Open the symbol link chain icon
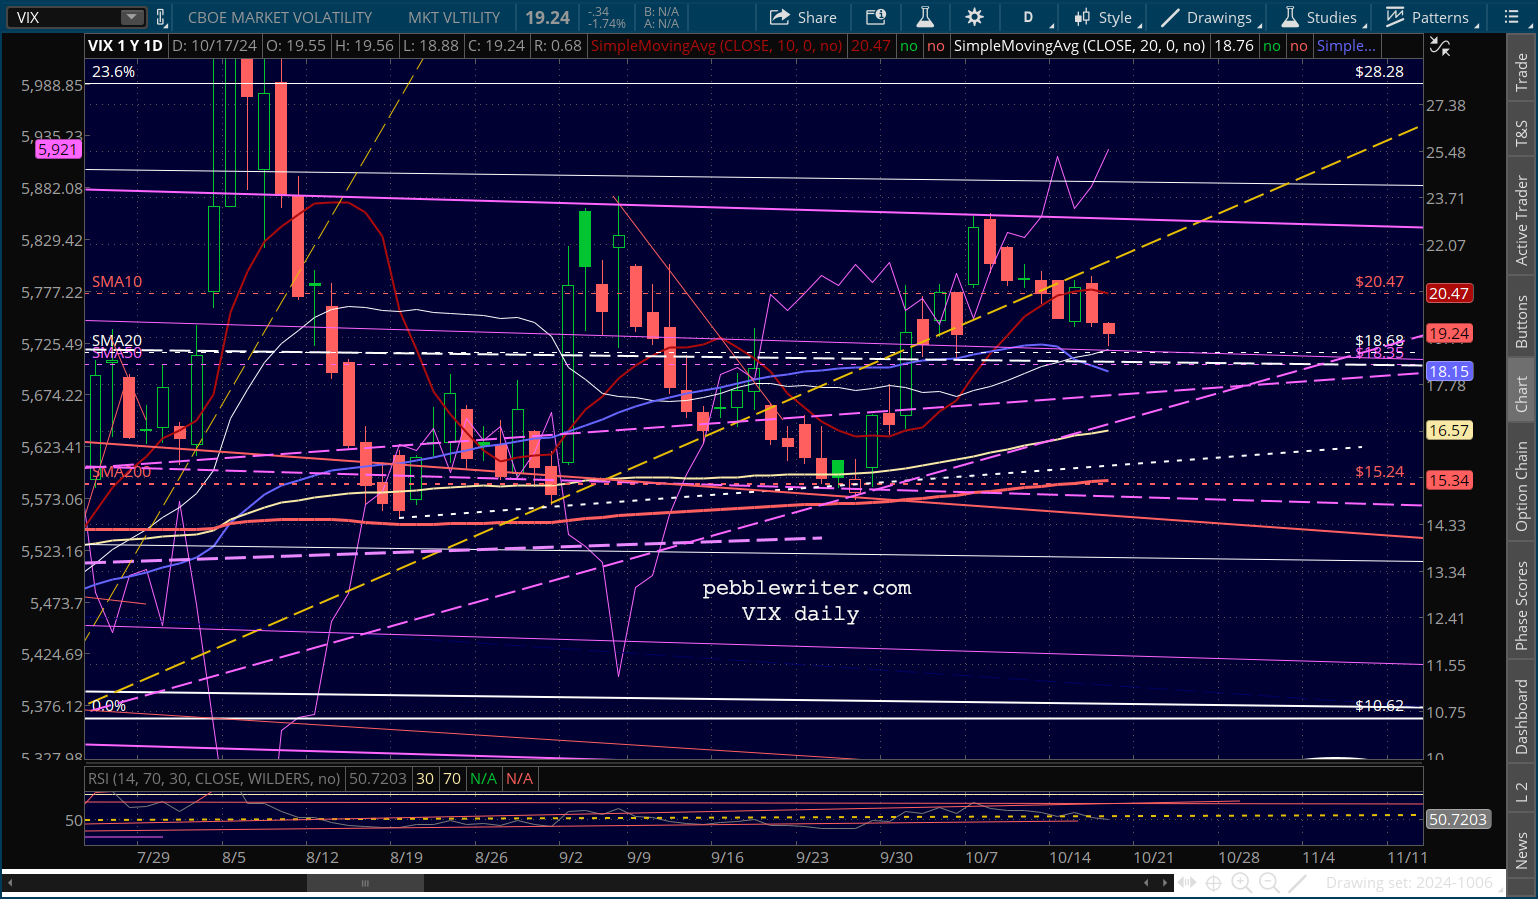 [160, 17]
